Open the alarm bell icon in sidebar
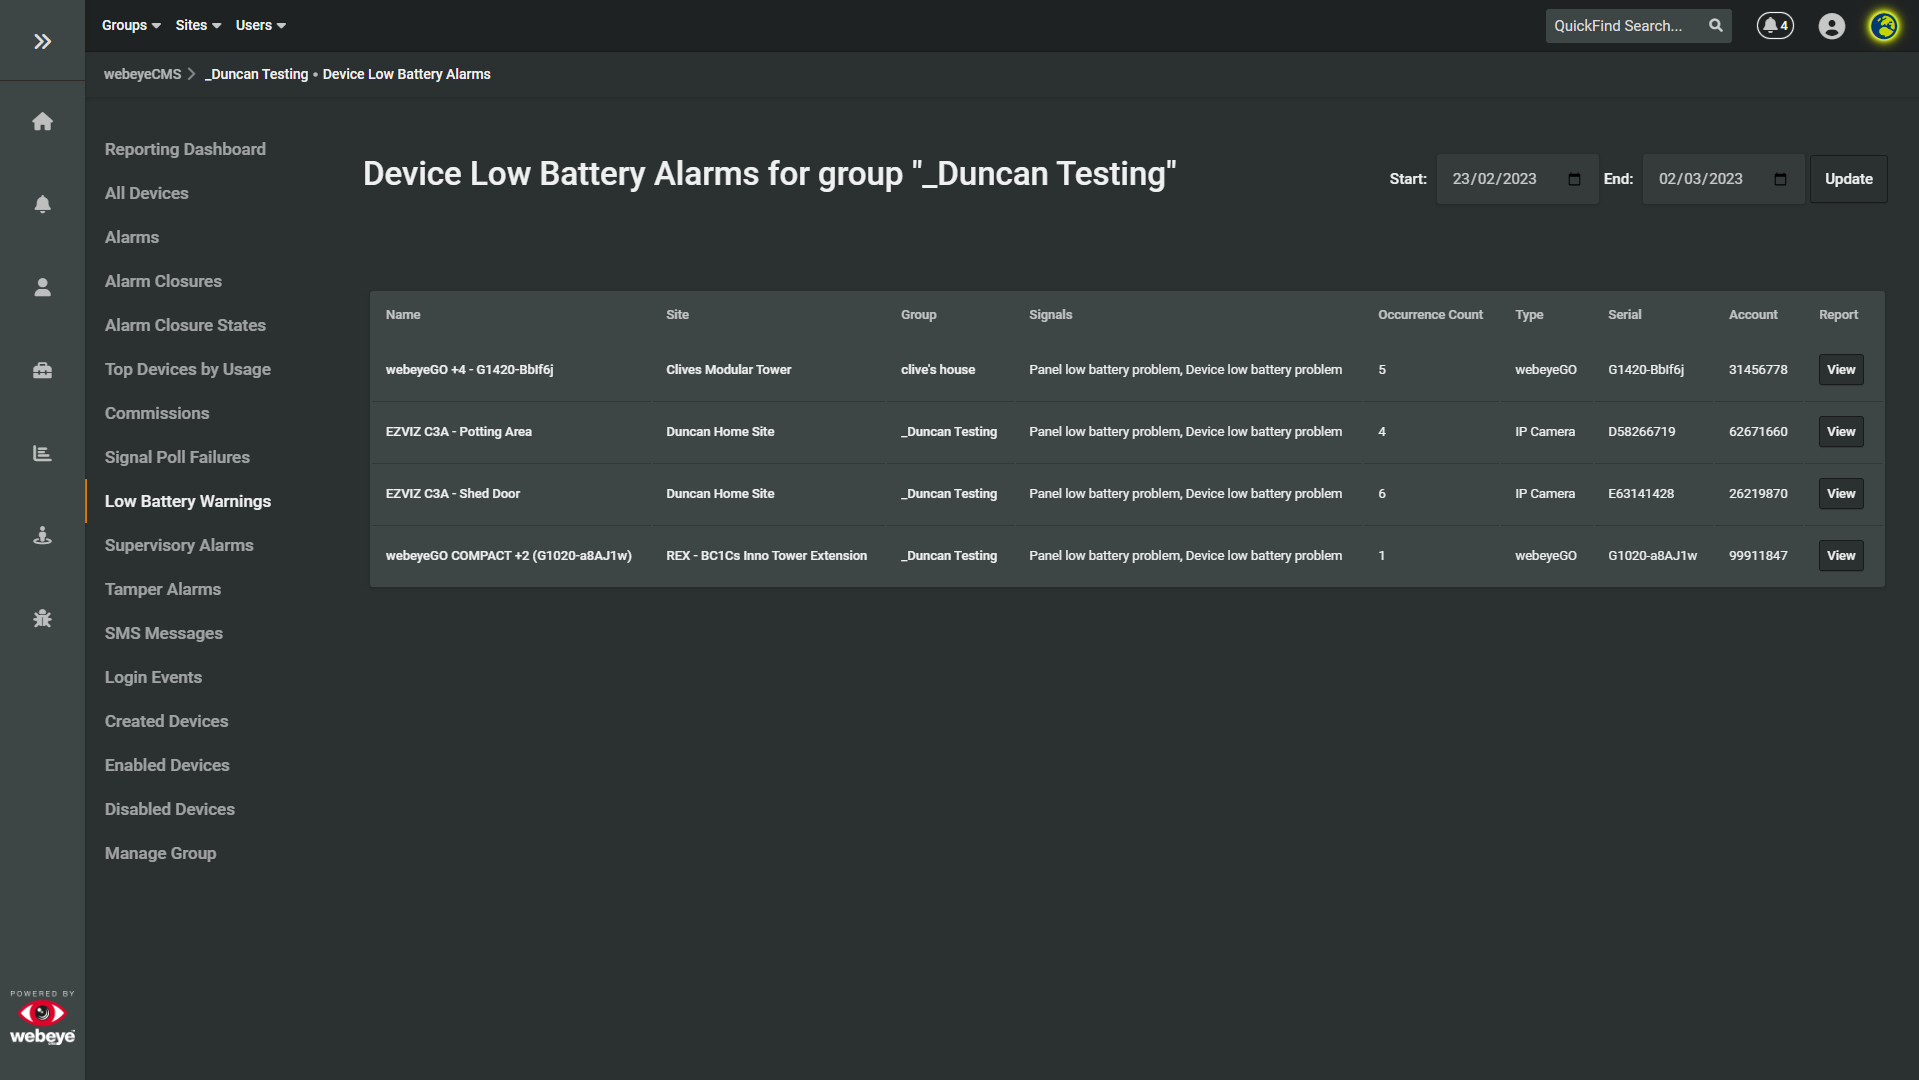 (42, 204)
